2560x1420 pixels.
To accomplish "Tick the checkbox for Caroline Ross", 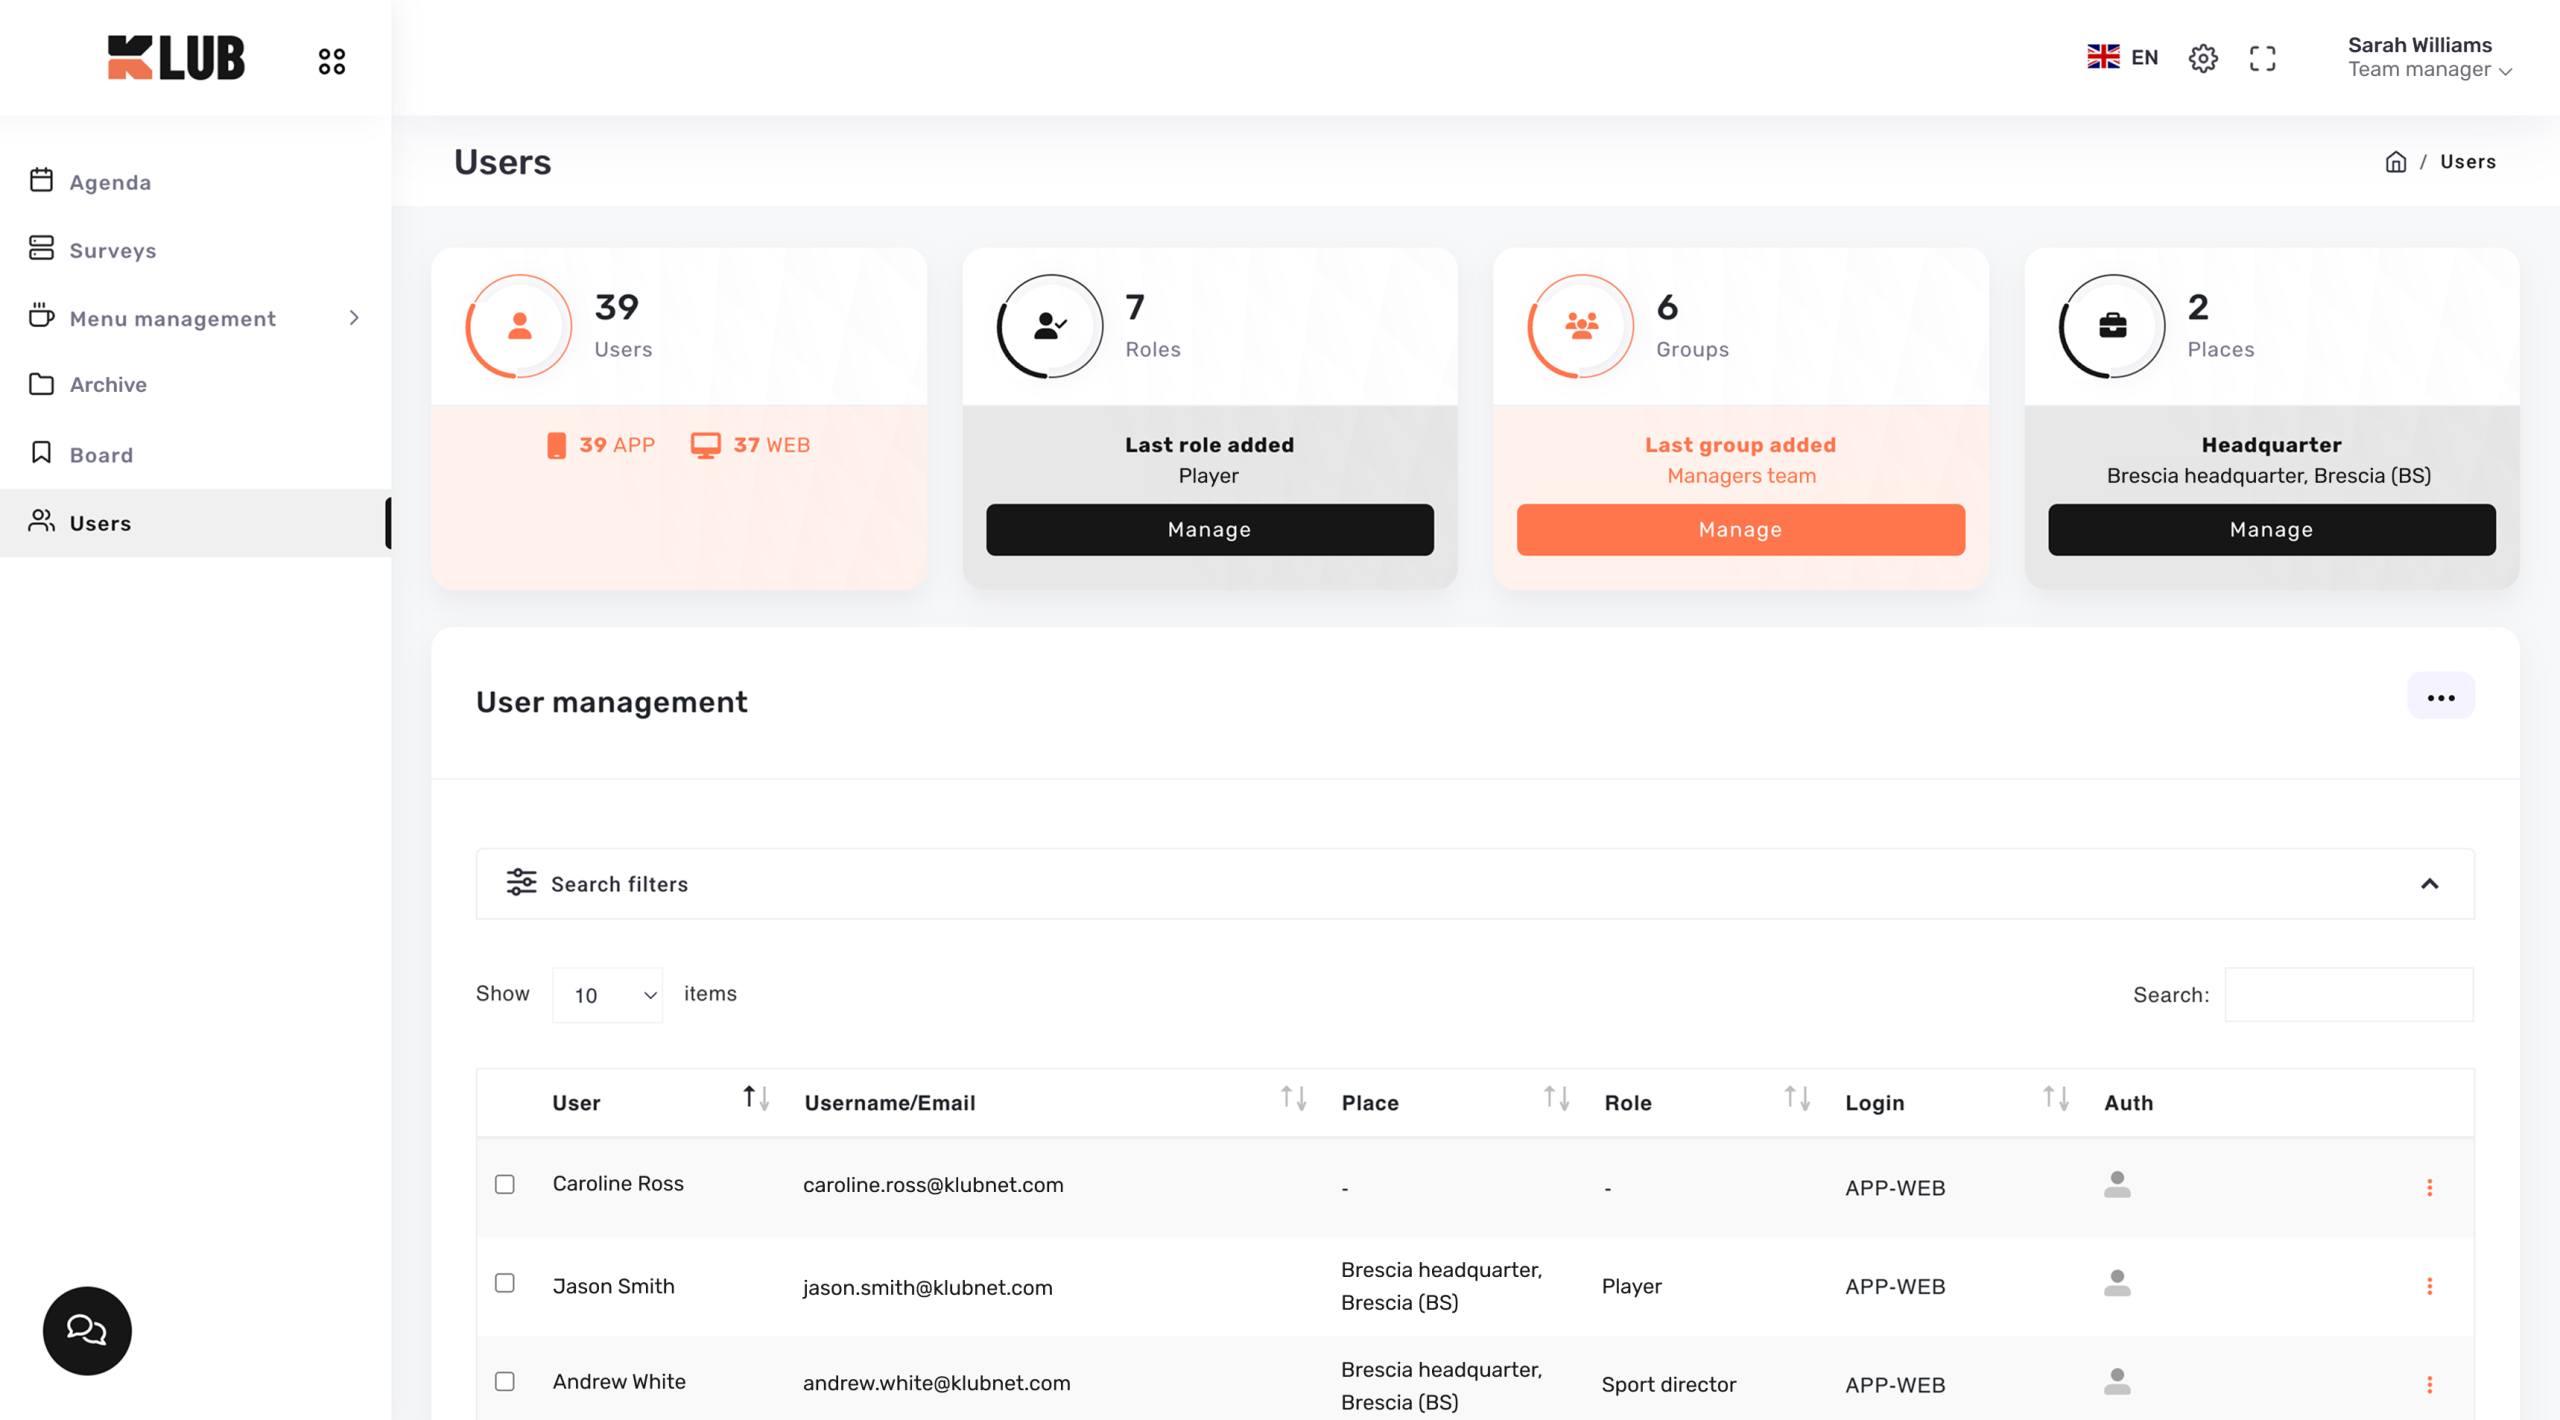I will click(x=505, y=1184).
